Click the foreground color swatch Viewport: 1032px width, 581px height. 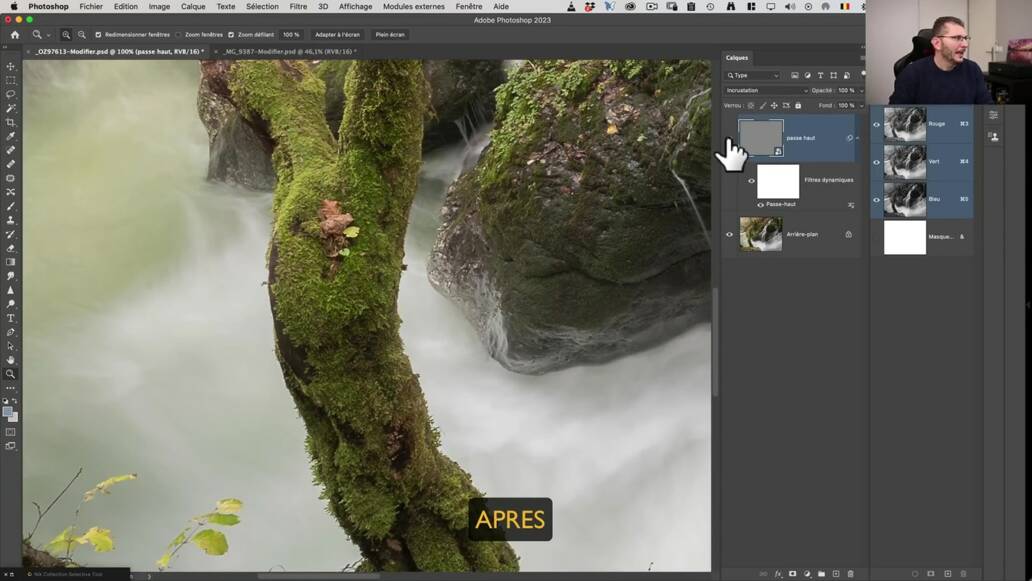7,412
